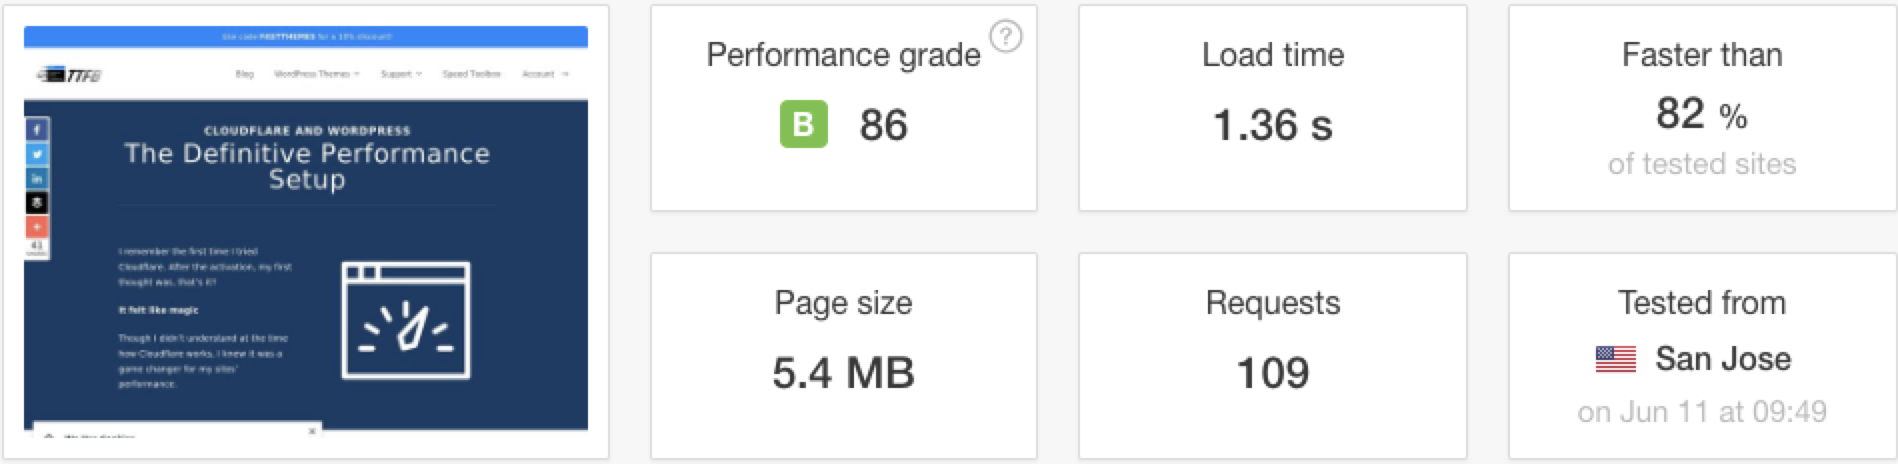Click the Load time 1.36 s card
Image resolution: width=1898 pixels, height=464 pixels.
1272,108
